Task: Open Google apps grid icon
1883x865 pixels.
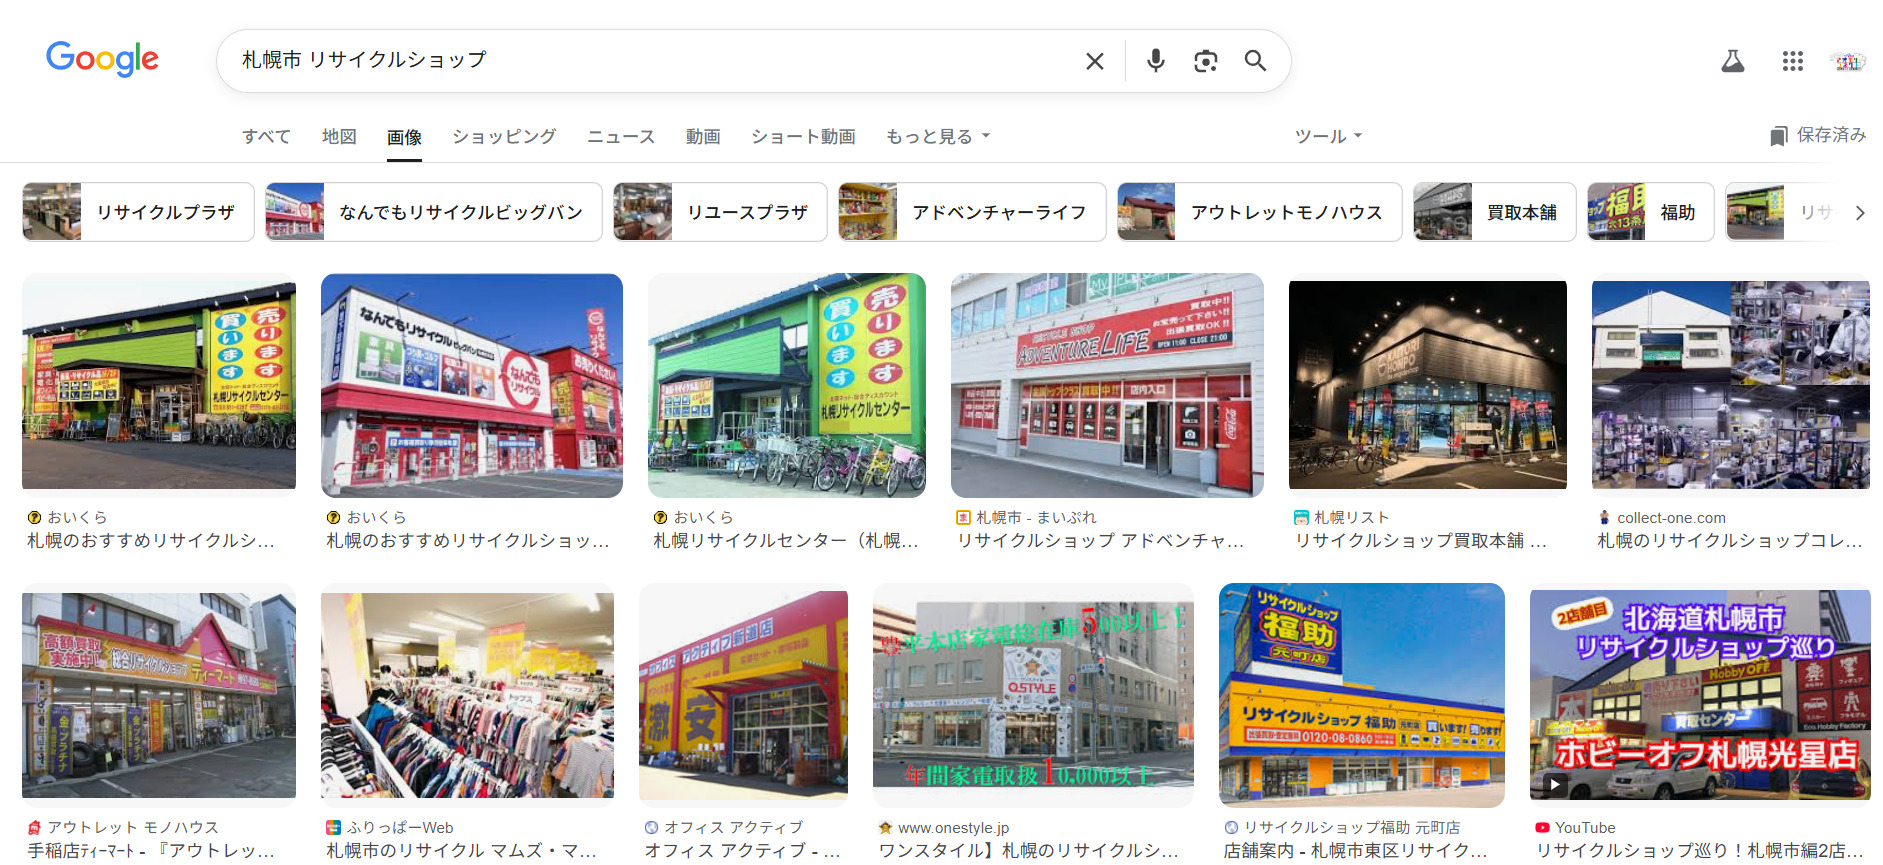Action: click(1792, 61)
